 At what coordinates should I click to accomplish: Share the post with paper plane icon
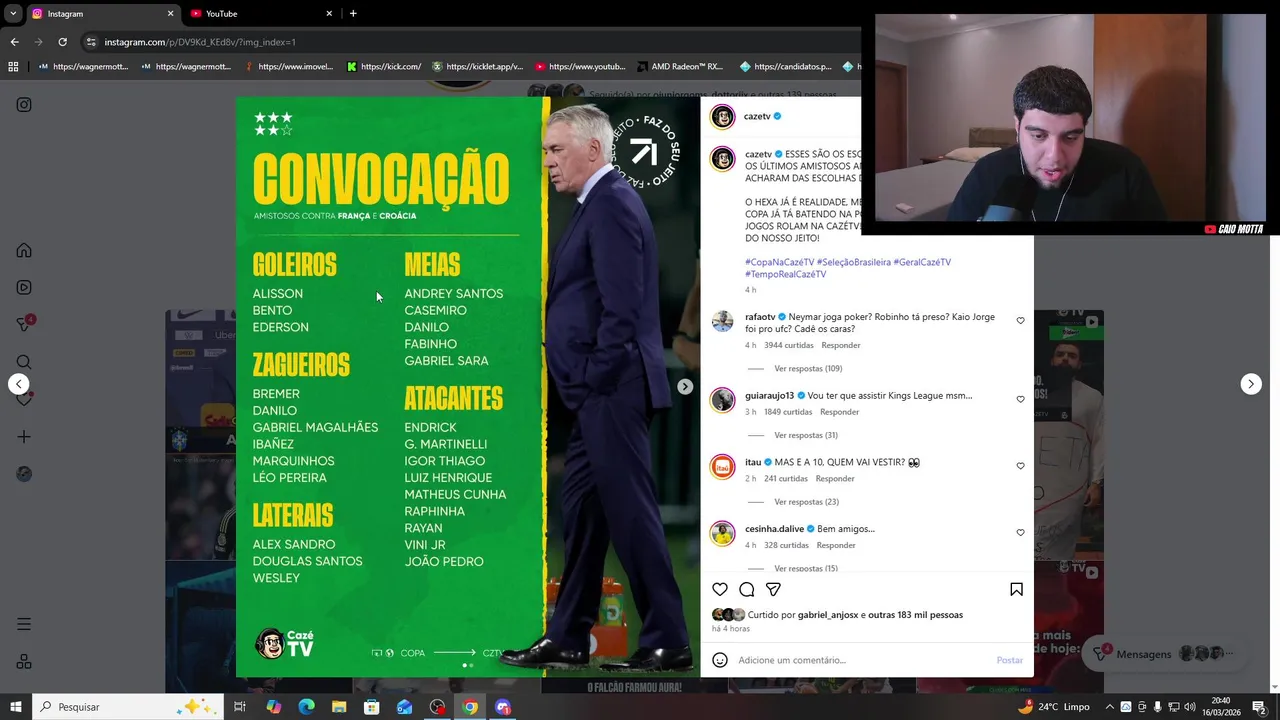[x=773, y=589]
